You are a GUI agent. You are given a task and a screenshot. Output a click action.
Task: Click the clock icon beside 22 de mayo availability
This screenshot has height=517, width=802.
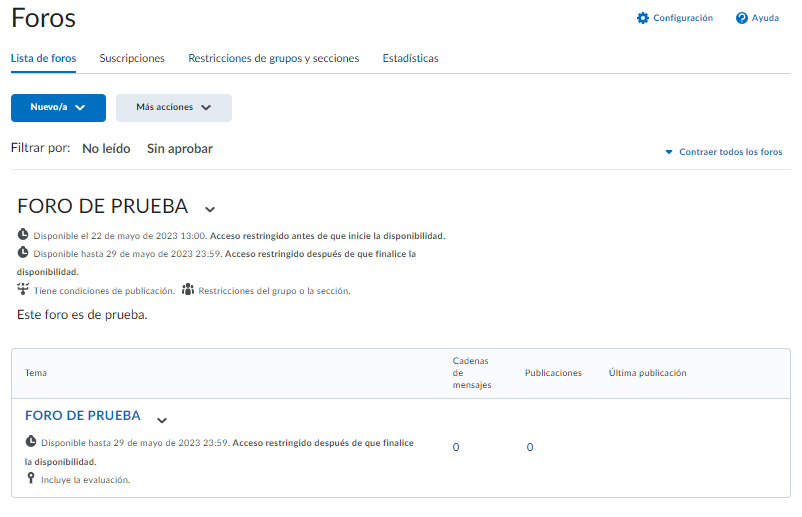point(24,235)
